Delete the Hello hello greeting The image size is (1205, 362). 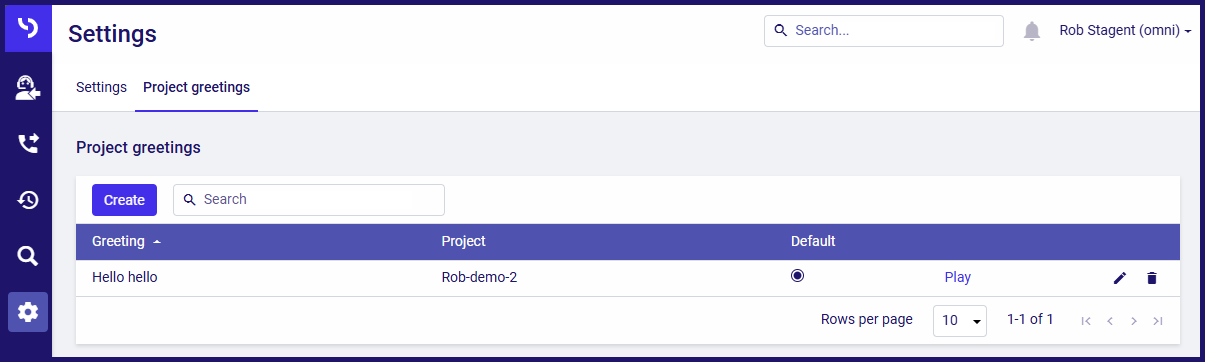[x=1151, y=278]
